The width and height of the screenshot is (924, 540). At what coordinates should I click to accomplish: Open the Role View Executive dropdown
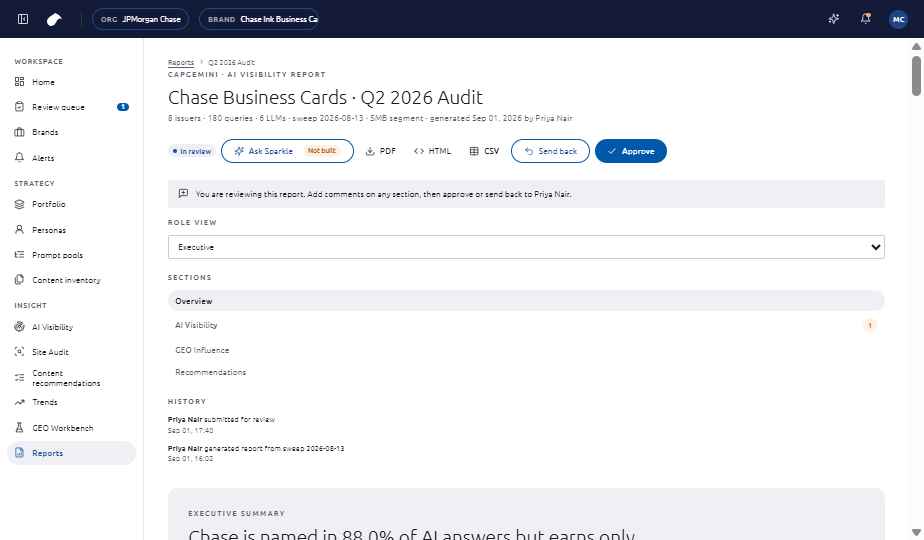click(526, 247)
